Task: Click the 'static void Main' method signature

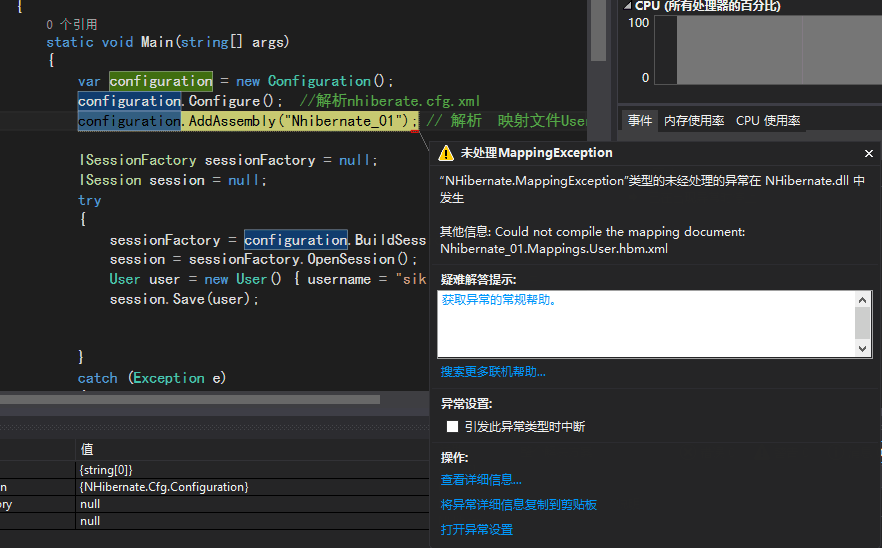Action: tap(168, 42)
